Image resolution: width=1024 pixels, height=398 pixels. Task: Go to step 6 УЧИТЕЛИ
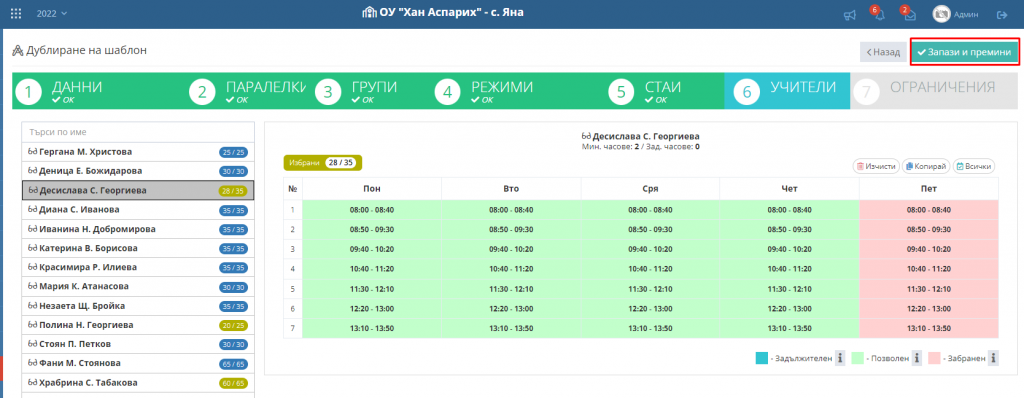click(x=787, y=91)
